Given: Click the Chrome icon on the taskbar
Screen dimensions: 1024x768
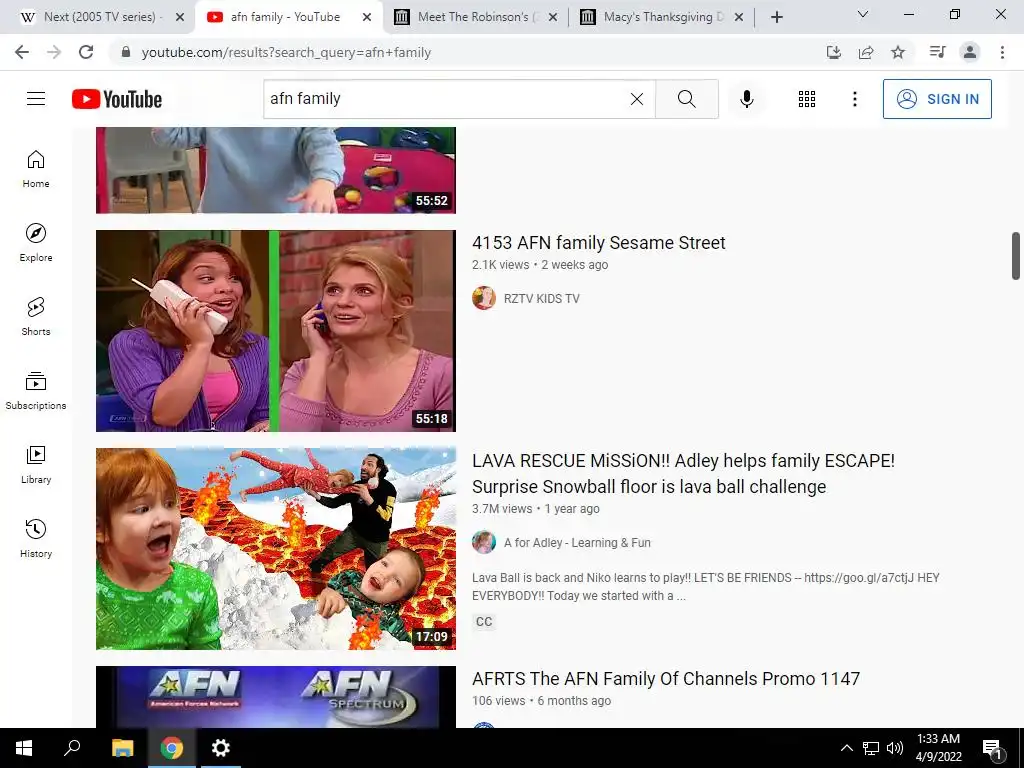Looking at the screenshot, I should [172, 748].
